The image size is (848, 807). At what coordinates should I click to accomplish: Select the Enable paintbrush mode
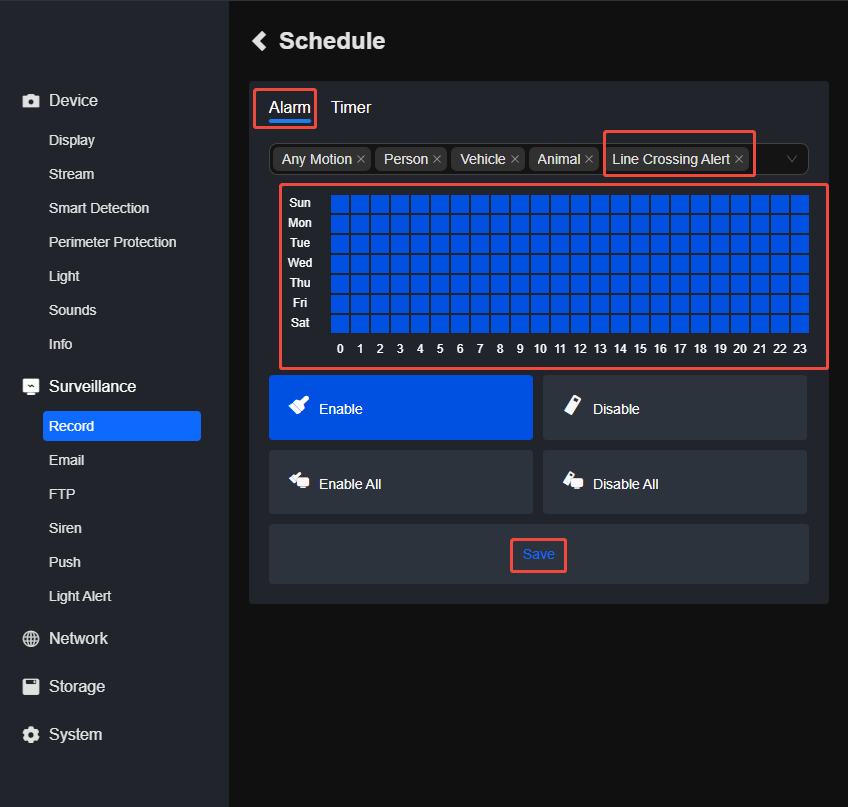(x=400, y=408)
